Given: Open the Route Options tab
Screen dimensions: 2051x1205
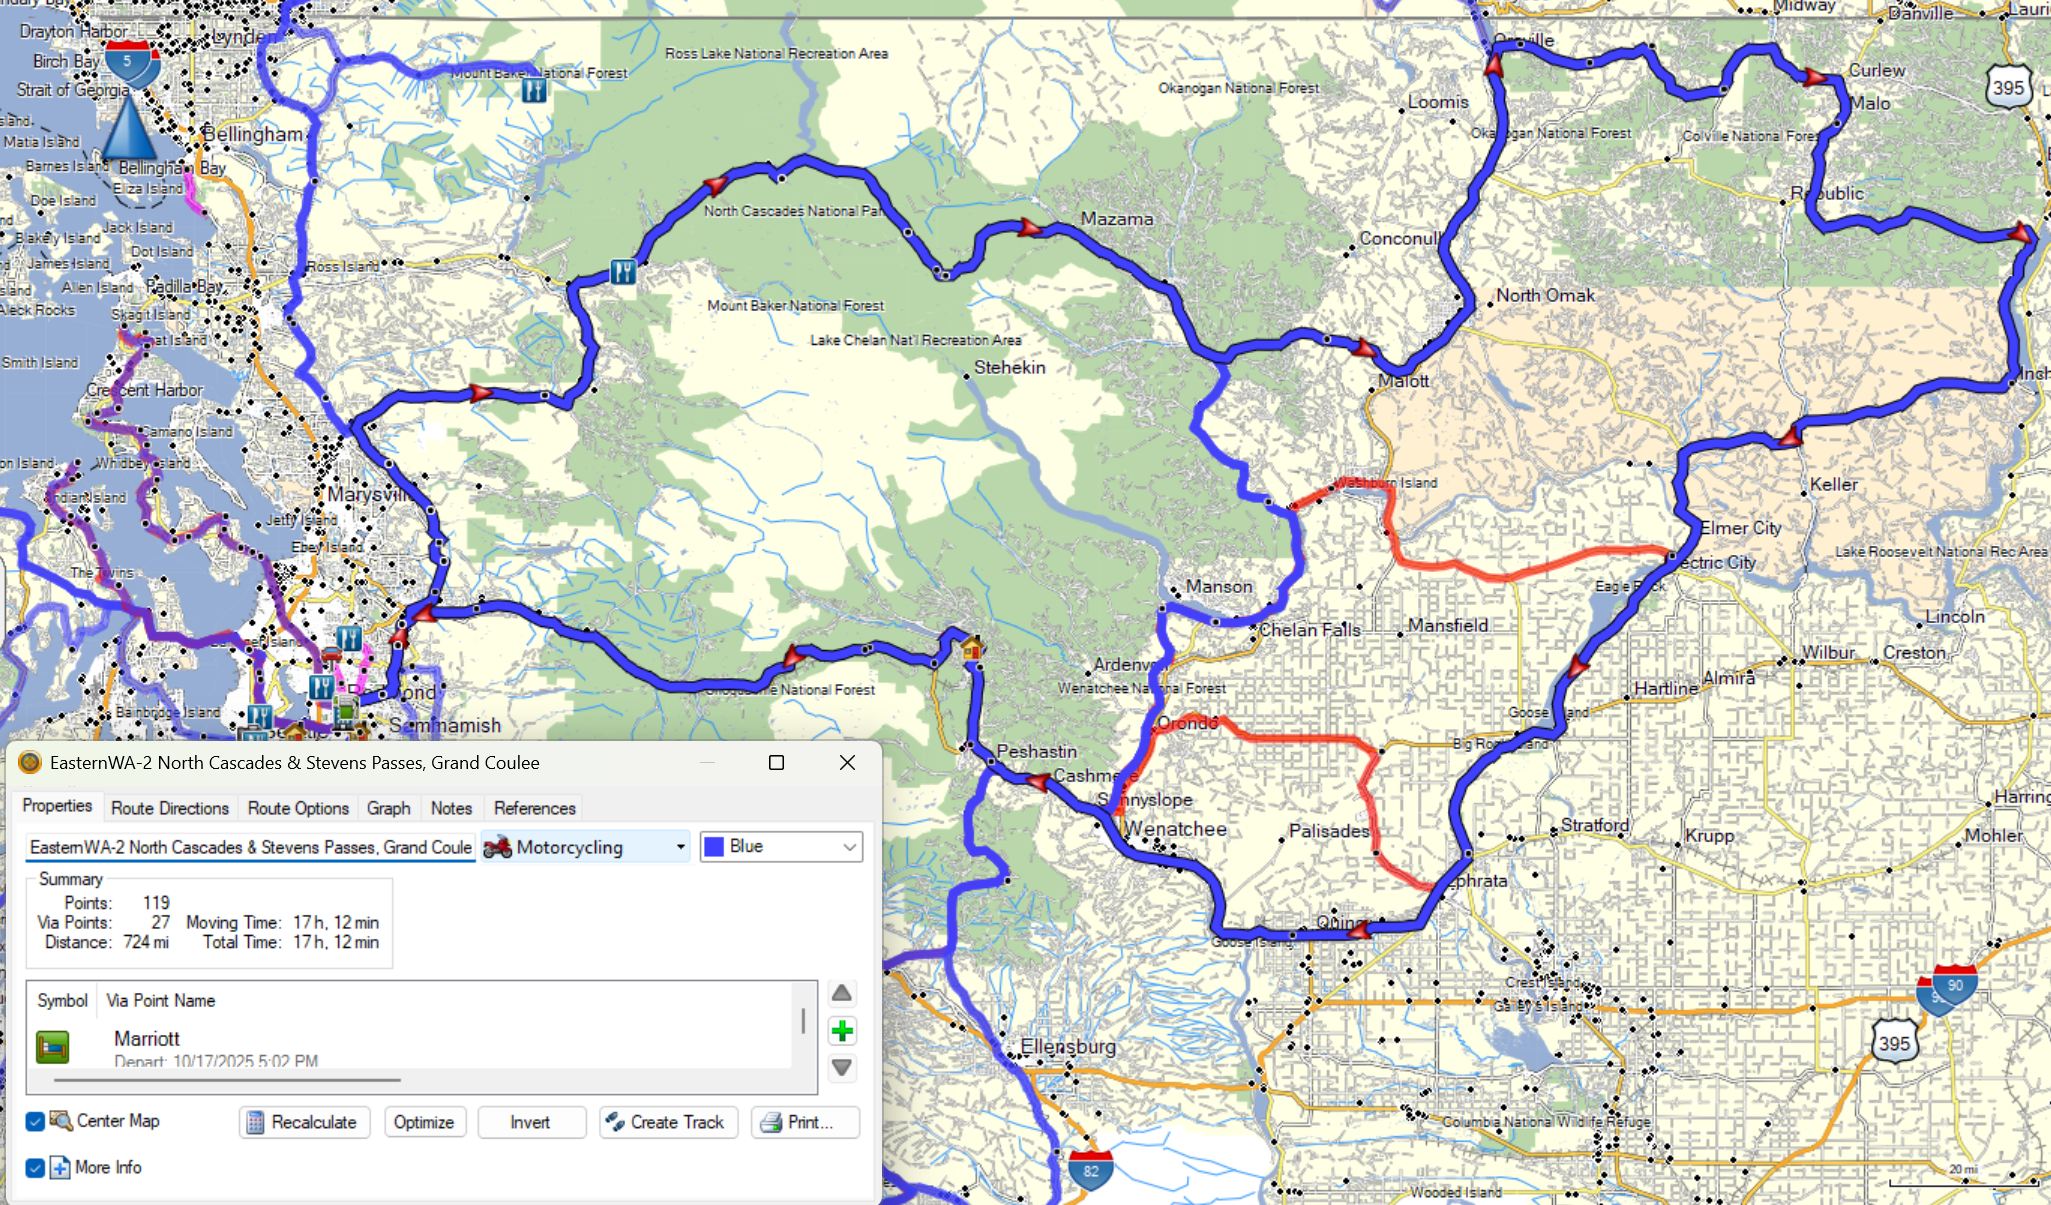Looking at the screenshot, I should click(298, 808).
